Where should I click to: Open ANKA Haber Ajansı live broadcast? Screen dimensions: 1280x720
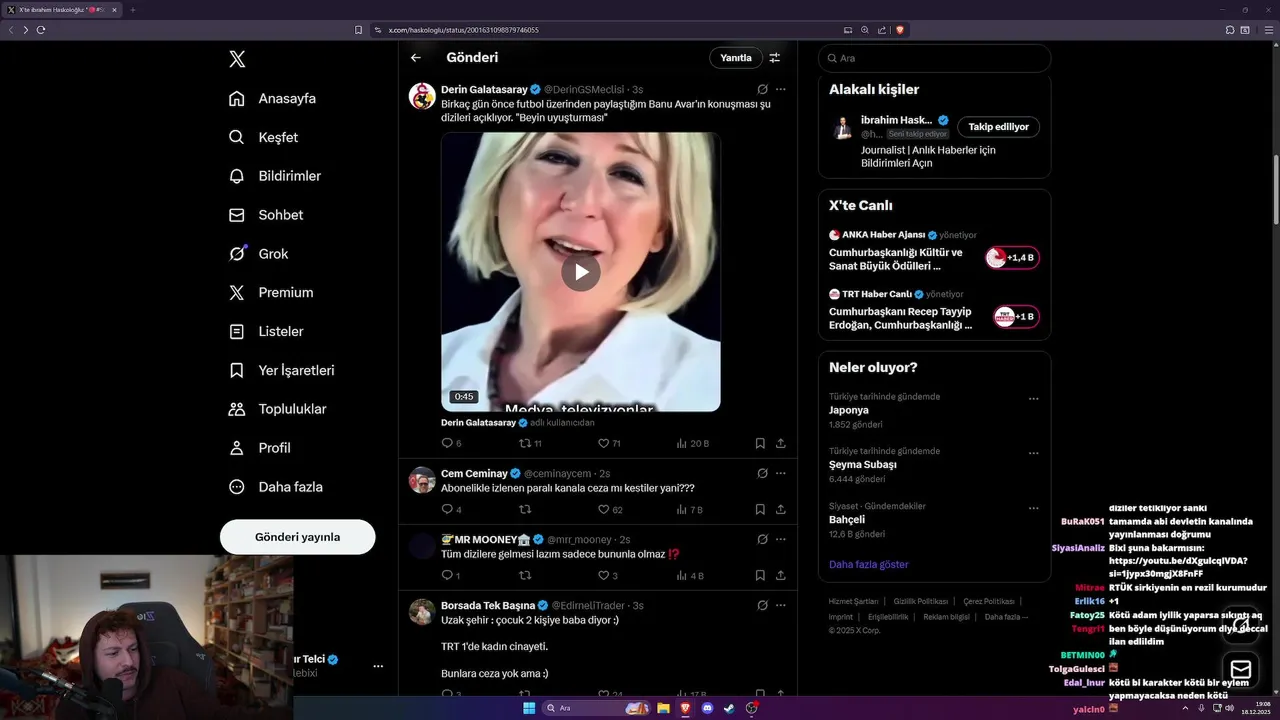click(x=934, y=250)
